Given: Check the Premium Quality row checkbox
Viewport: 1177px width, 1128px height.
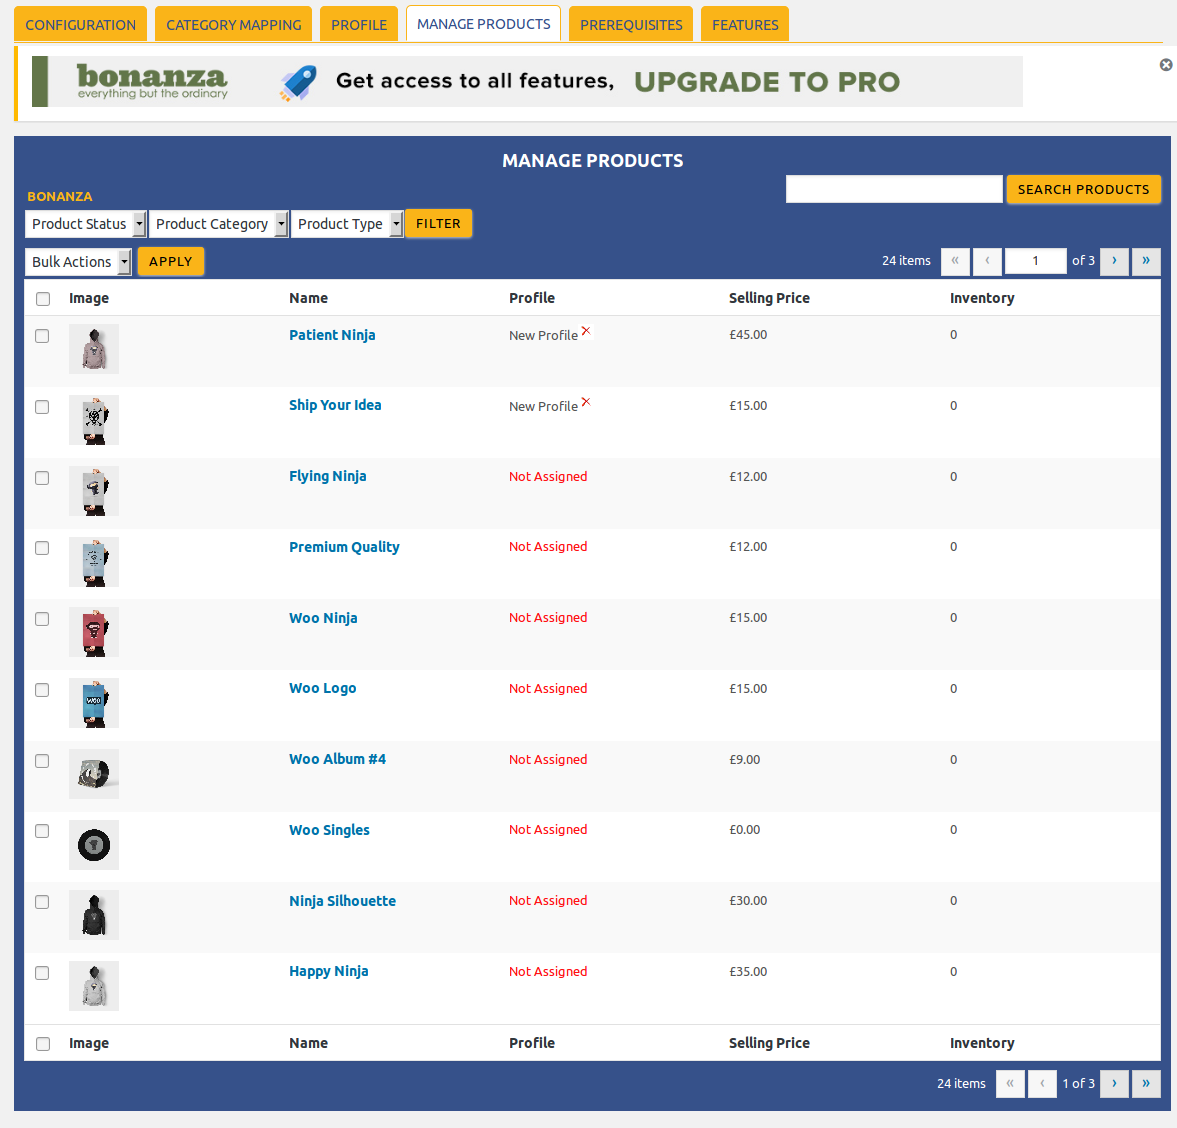Looking at the screenshot, I should pyautogui.click(x=42, y=548).
